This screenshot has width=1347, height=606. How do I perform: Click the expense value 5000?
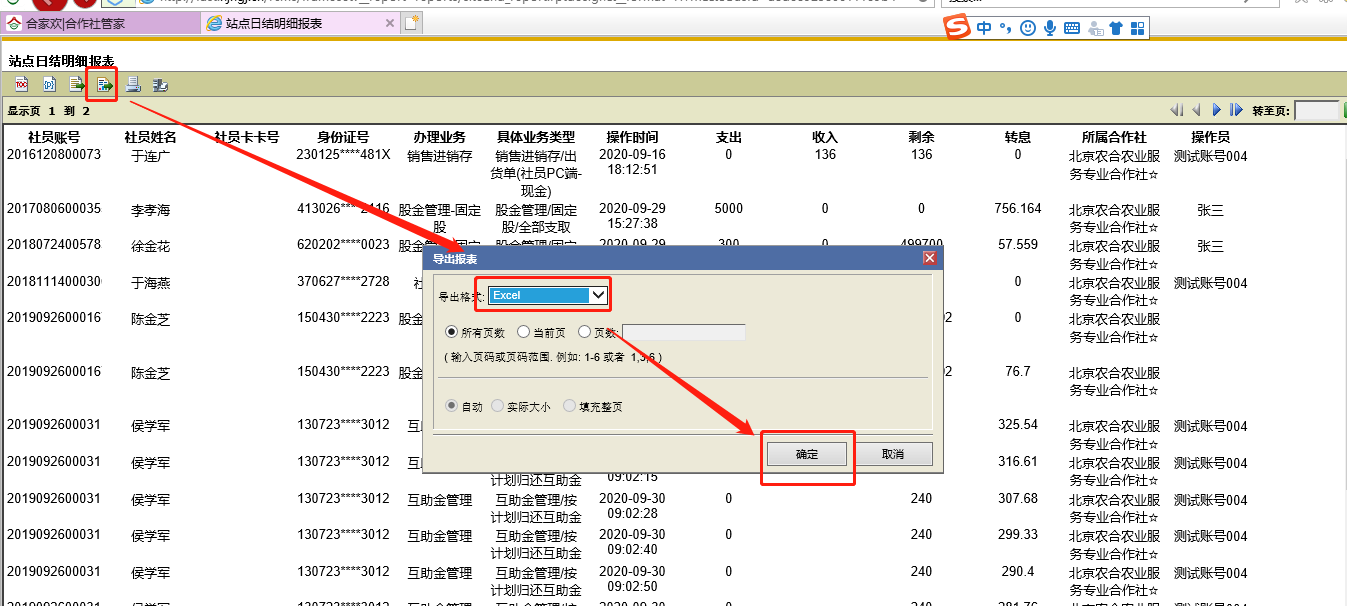[x=729, y=209]
